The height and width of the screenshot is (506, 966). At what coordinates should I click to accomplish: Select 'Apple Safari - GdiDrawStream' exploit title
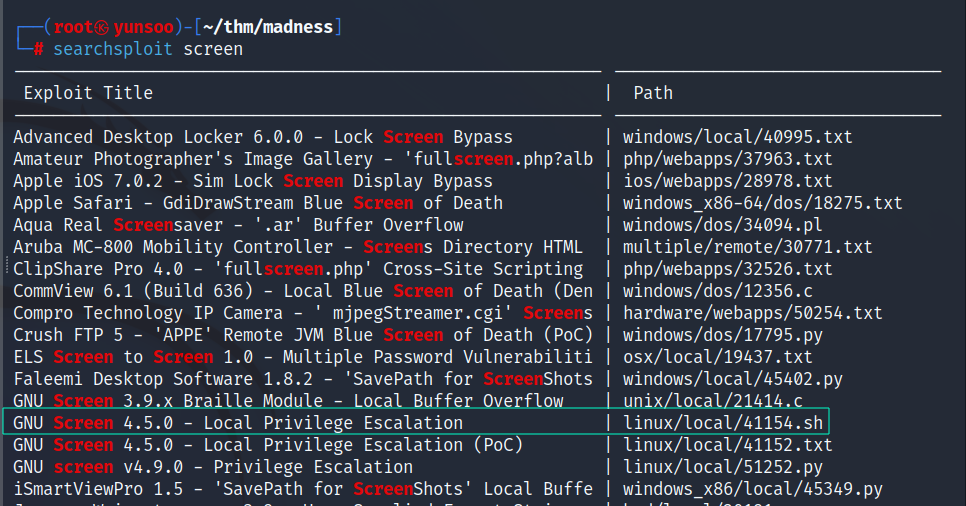point(258,203)
